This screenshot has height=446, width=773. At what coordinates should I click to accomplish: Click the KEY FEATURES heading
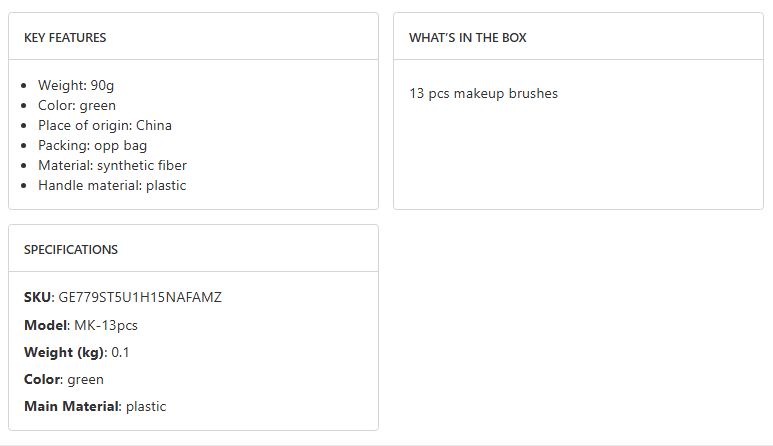coord(65,38)
